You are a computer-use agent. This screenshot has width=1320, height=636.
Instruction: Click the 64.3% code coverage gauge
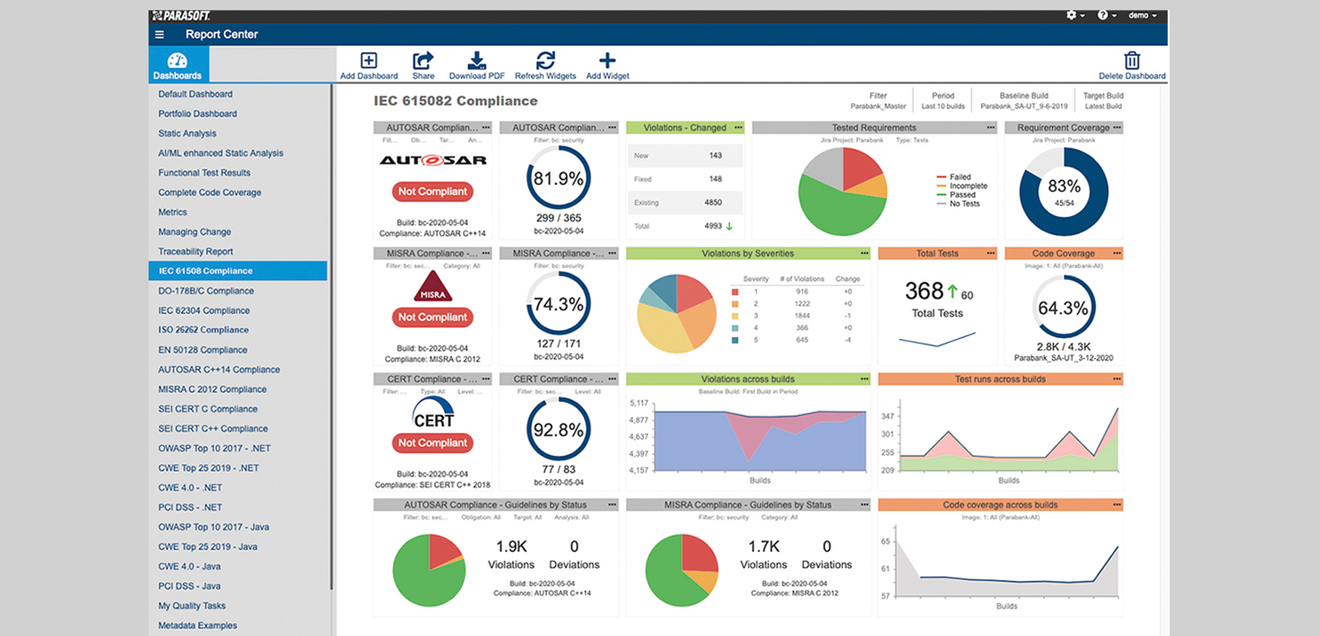[x=1063, y=308]
